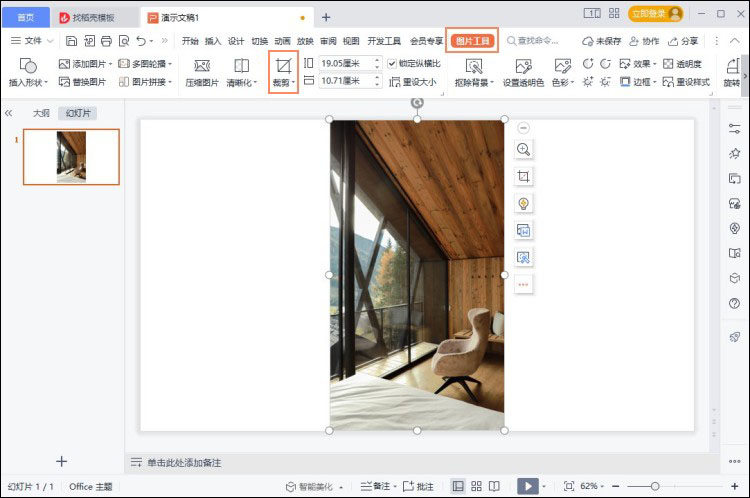Image resolution: width=750 pixels, height=498 pixels.
Task: Open the Color (色彩) adjustment icon
Action: pyautogui.click(x=562, y=66)
